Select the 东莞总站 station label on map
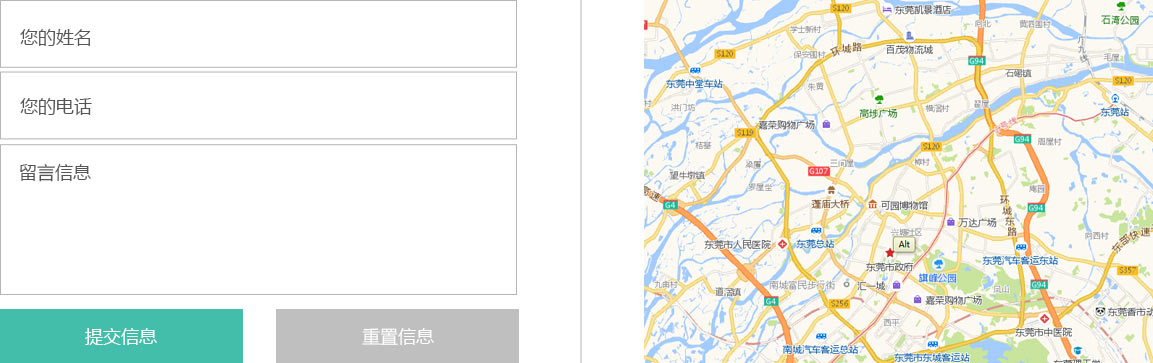1153x363 pixels. [815, 244]
